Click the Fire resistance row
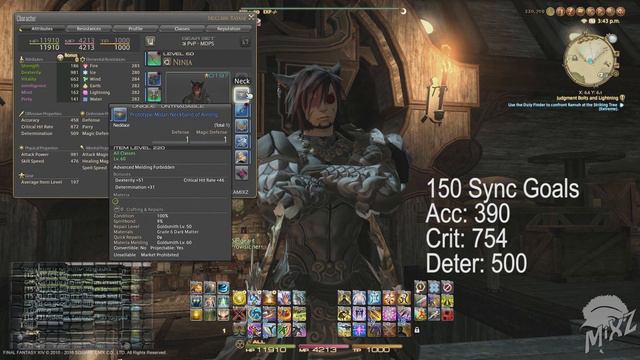Image resolution: width=640 pixels, height=360 pixels. [x=111, y=66]
